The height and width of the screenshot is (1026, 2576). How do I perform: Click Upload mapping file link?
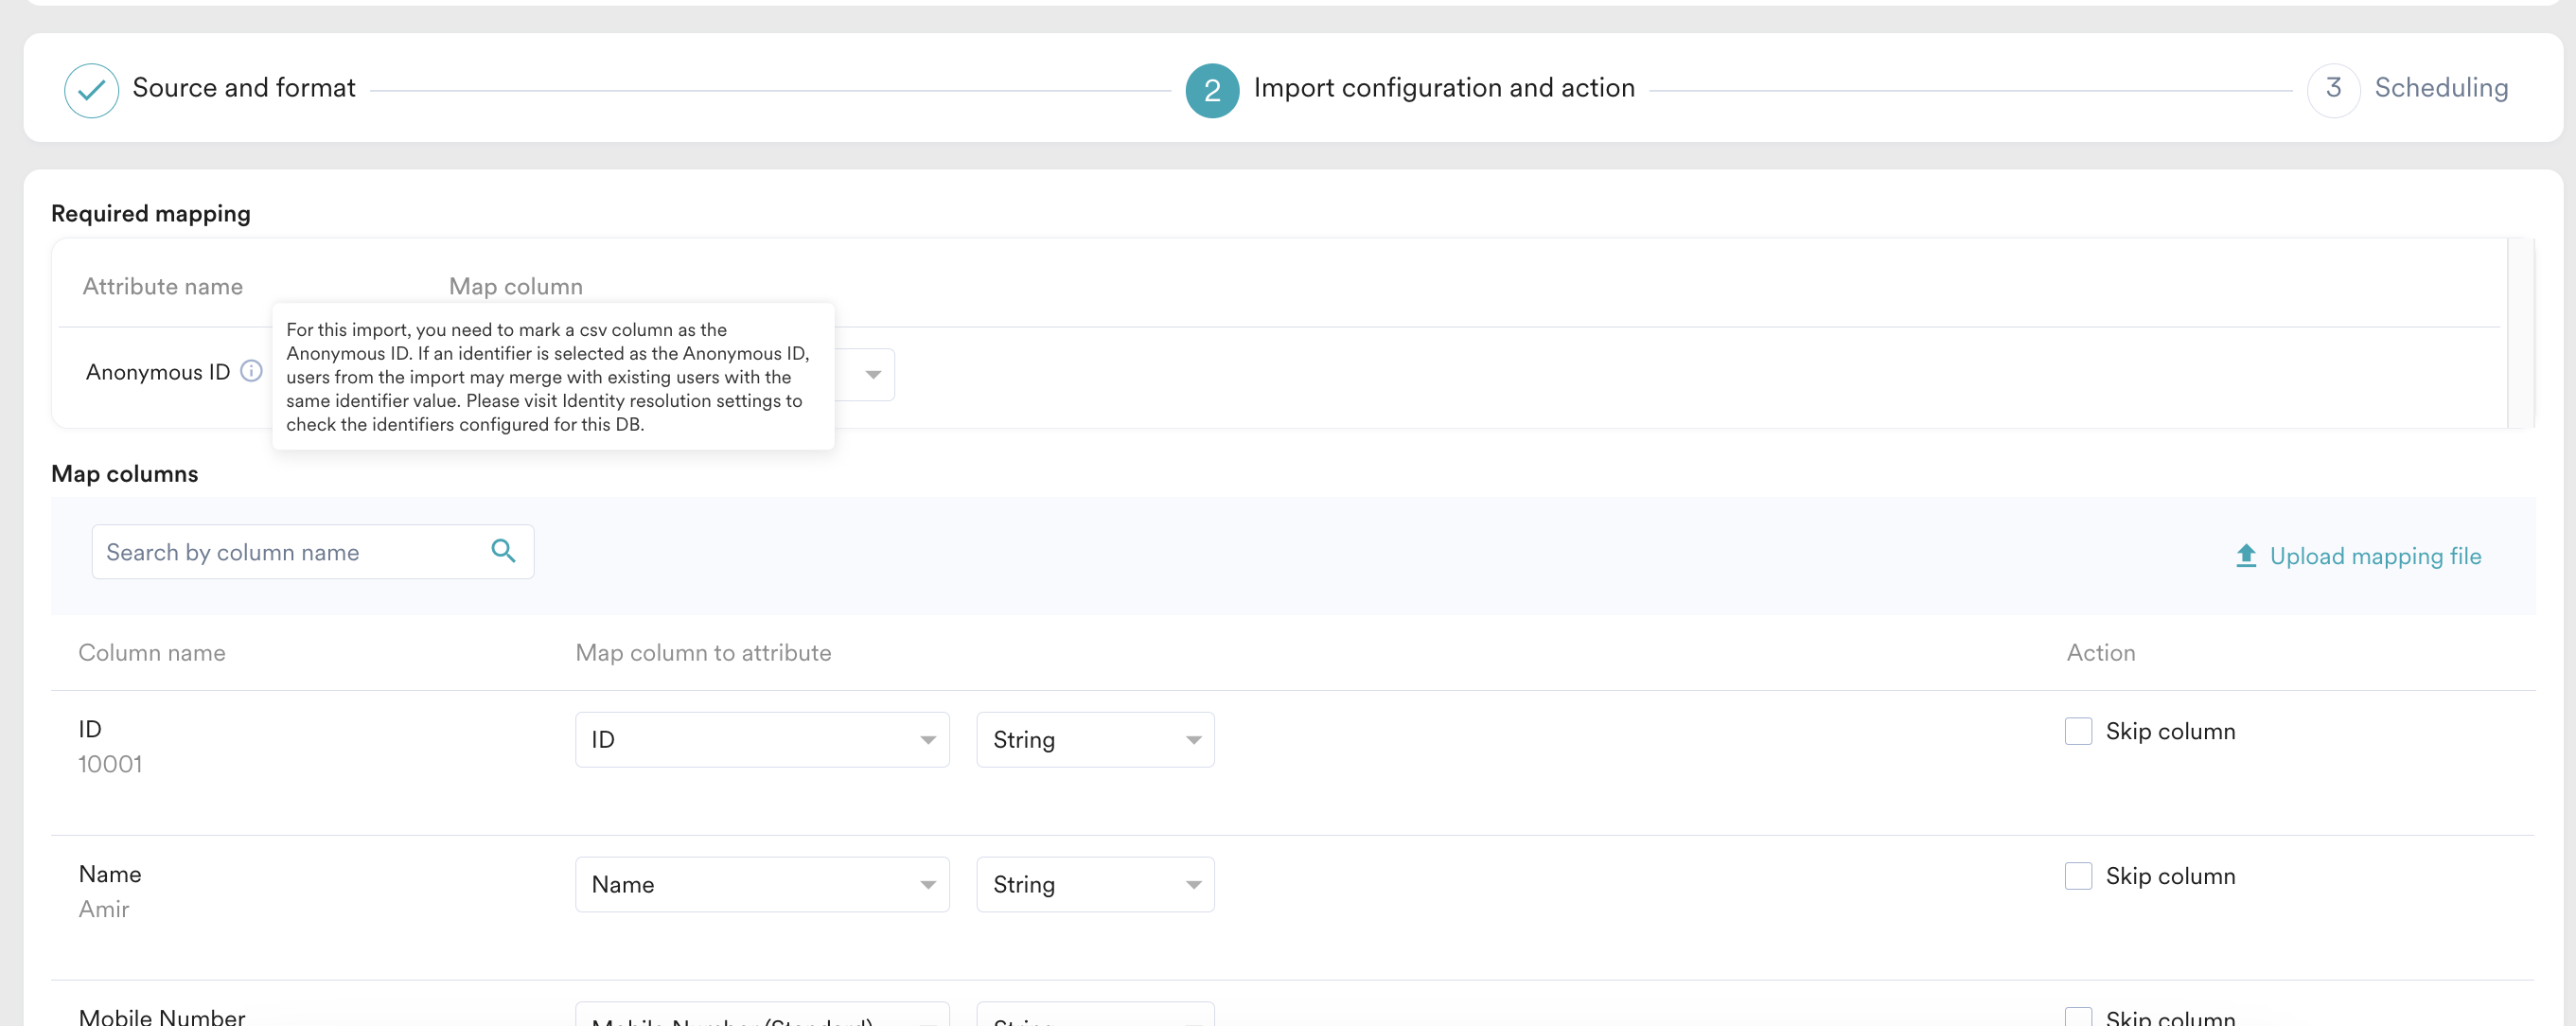(x=2374, y=556)
